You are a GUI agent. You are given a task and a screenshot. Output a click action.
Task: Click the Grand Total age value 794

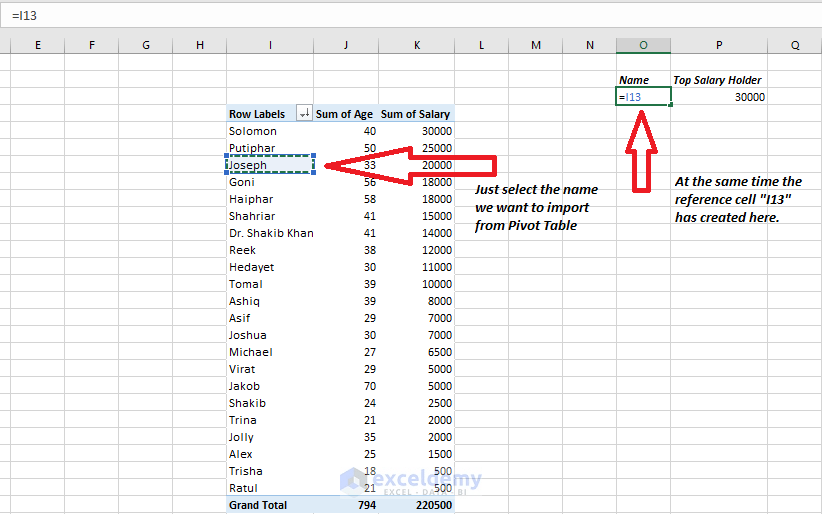(346, 505)
